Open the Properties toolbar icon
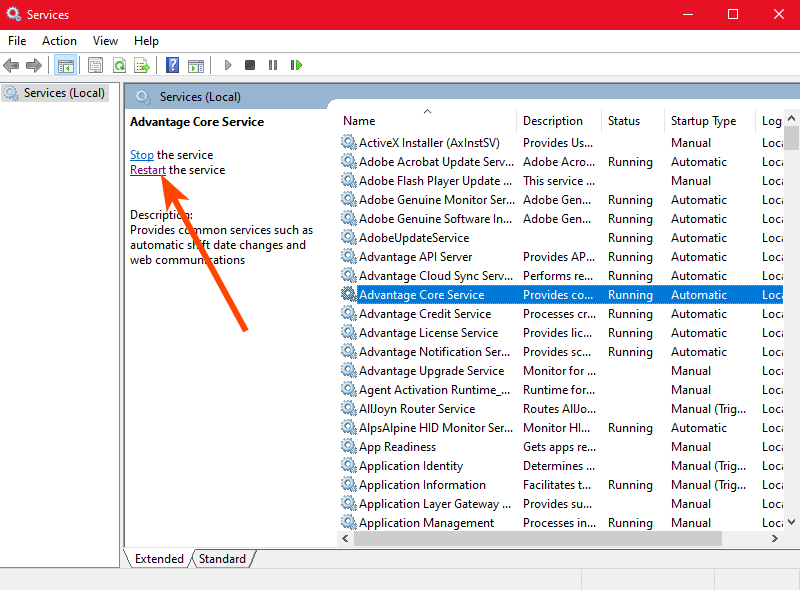The height and width of the screenshot is (590, 800). click(x=95, y=65)
